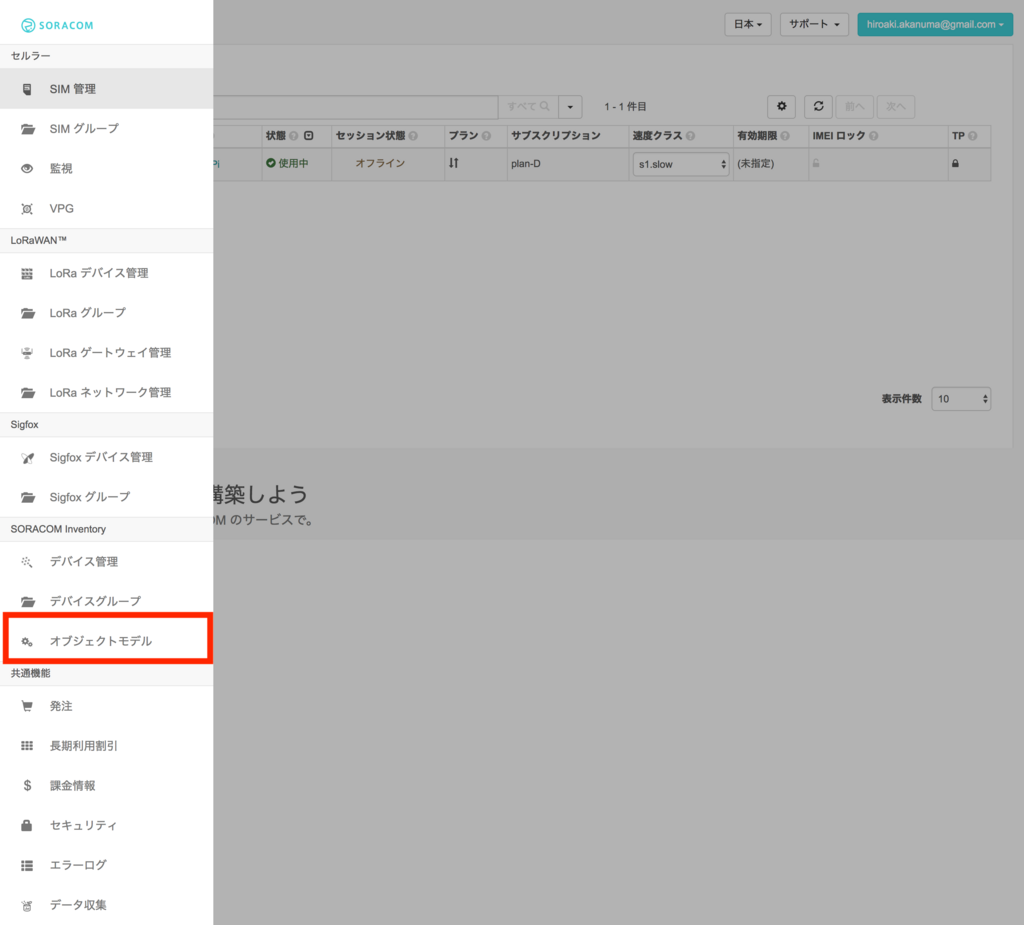Open the account email dropdown
1024x925 pixels.
935,24
